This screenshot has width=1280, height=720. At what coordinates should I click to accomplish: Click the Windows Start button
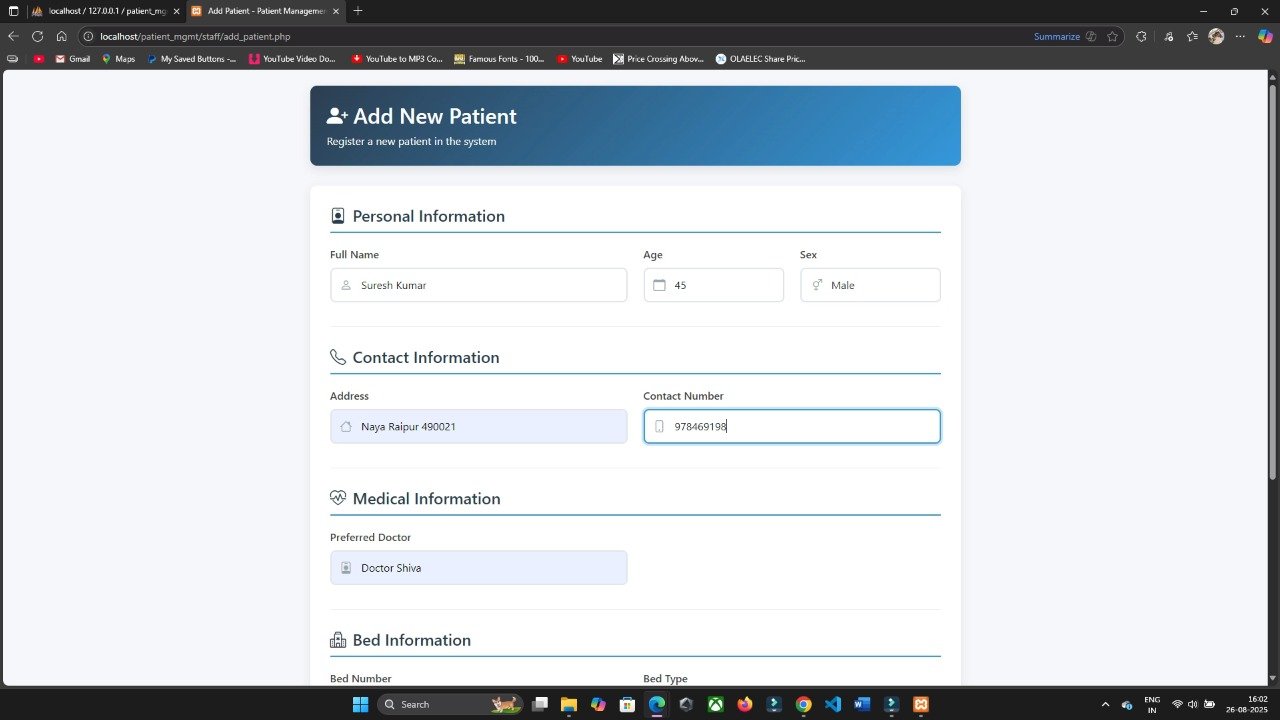pyautogui.click(x=360, y=704)
